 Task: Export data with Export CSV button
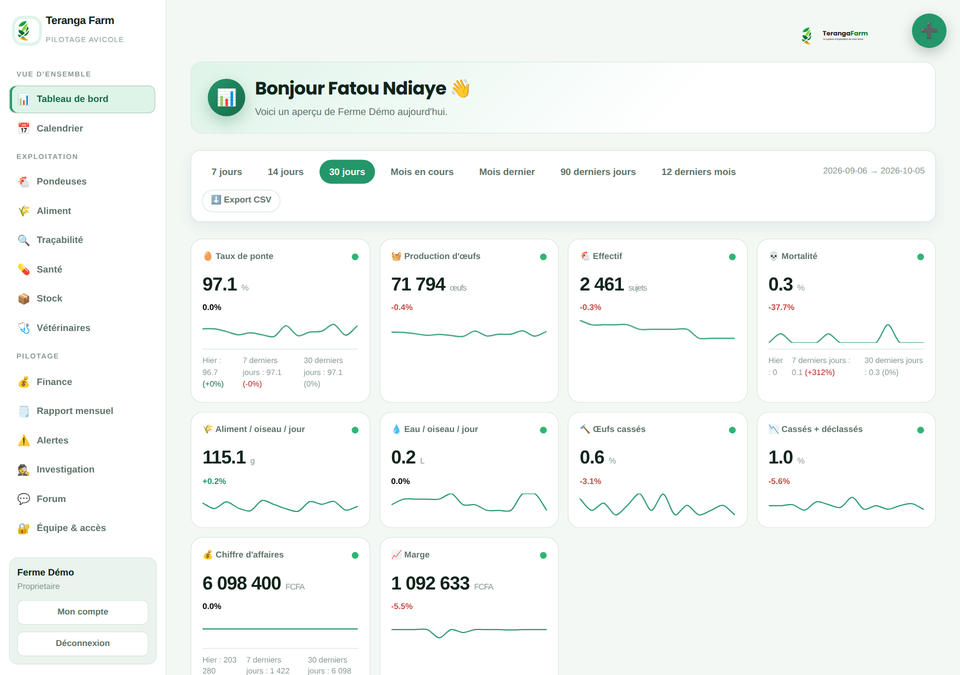coord(241,200)
